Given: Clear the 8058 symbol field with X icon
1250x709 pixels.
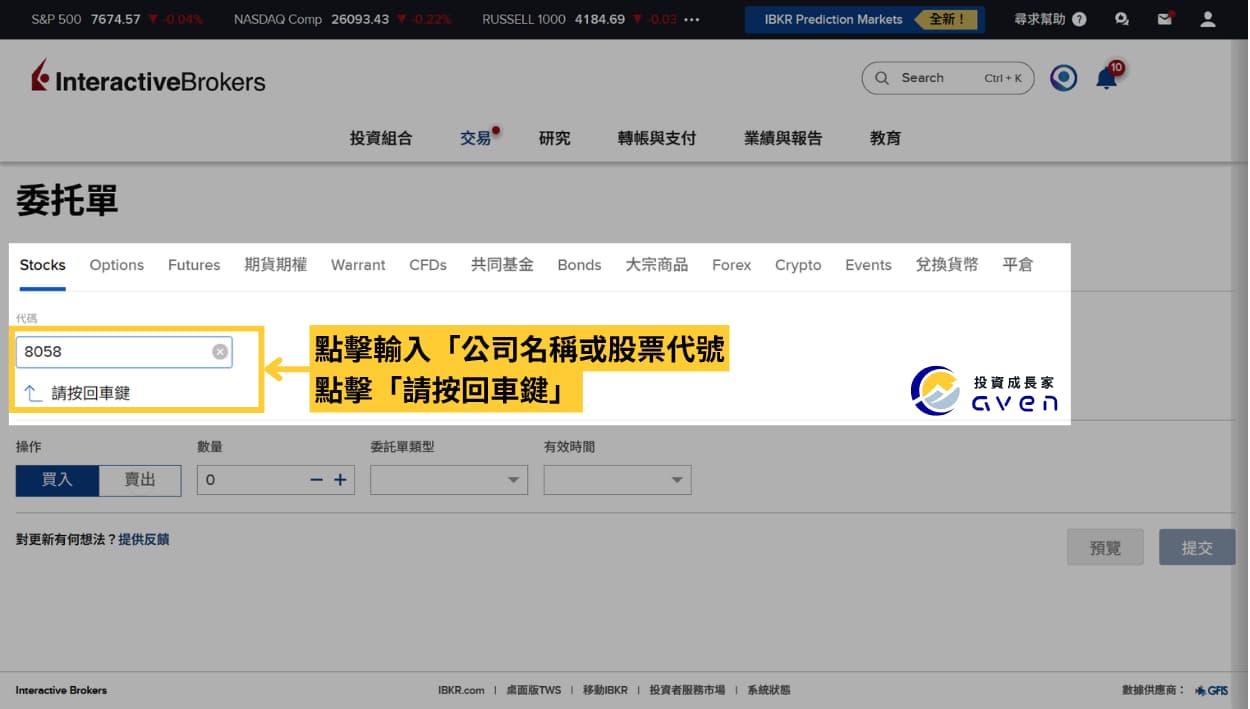Looking at the screenshot, I should (220, 352).
